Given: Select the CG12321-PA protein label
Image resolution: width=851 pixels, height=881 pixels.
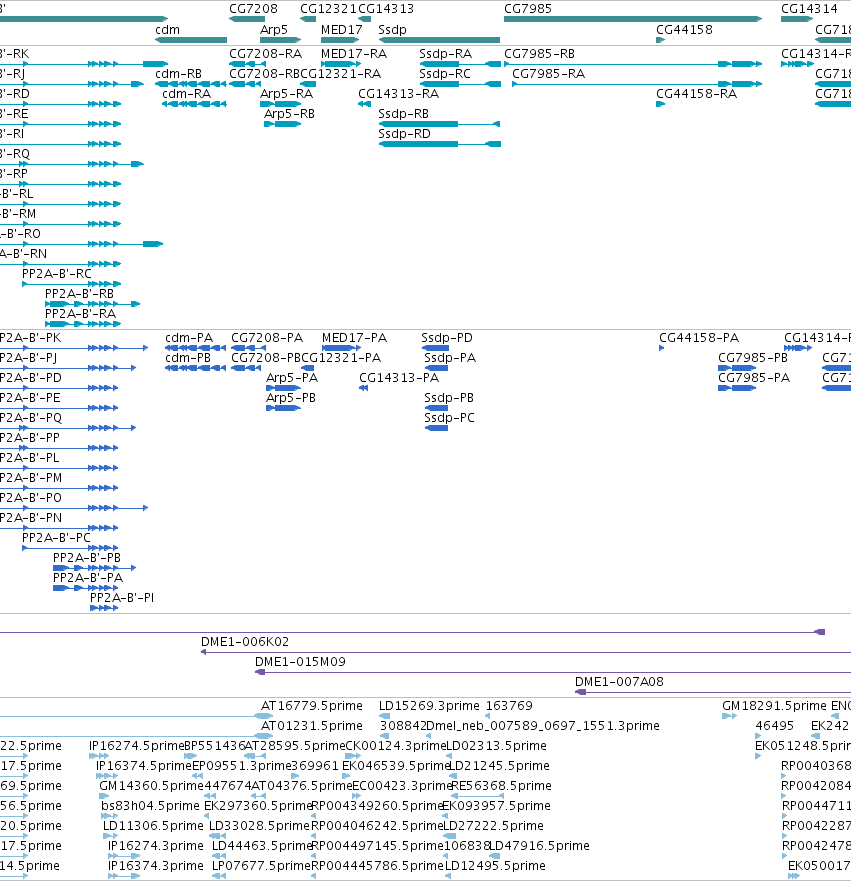Looking at the screenshot, I should [342, 358].
